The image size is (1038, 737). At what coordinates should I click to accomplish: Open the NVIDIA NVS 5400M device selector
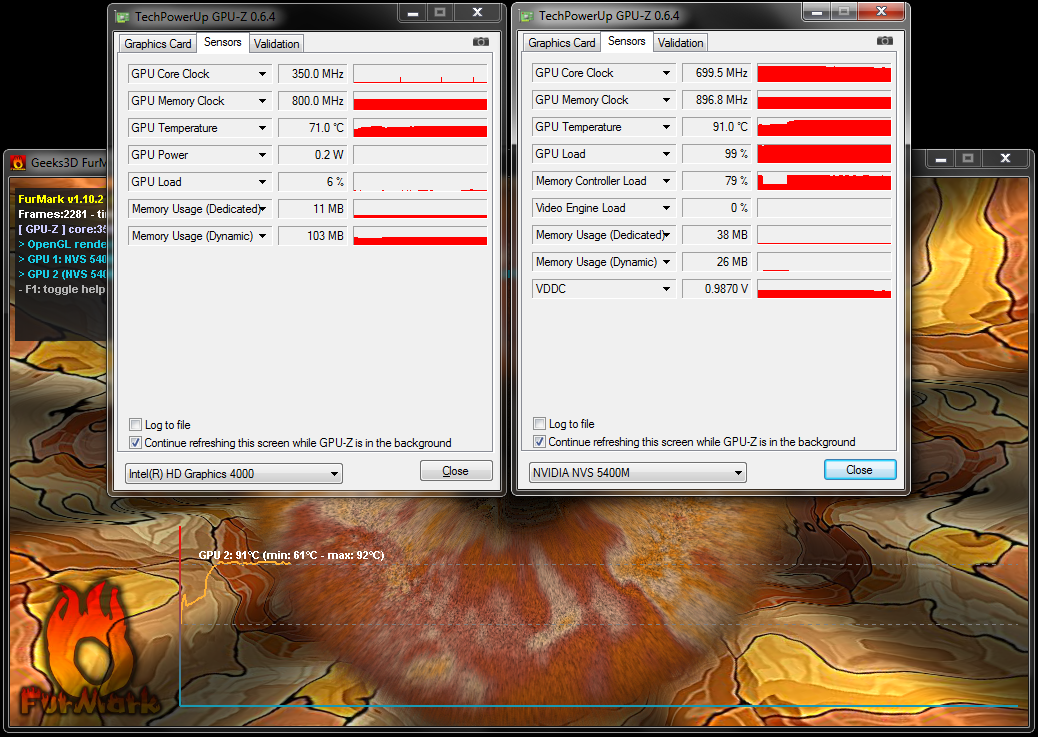click(x=637, y=472)
